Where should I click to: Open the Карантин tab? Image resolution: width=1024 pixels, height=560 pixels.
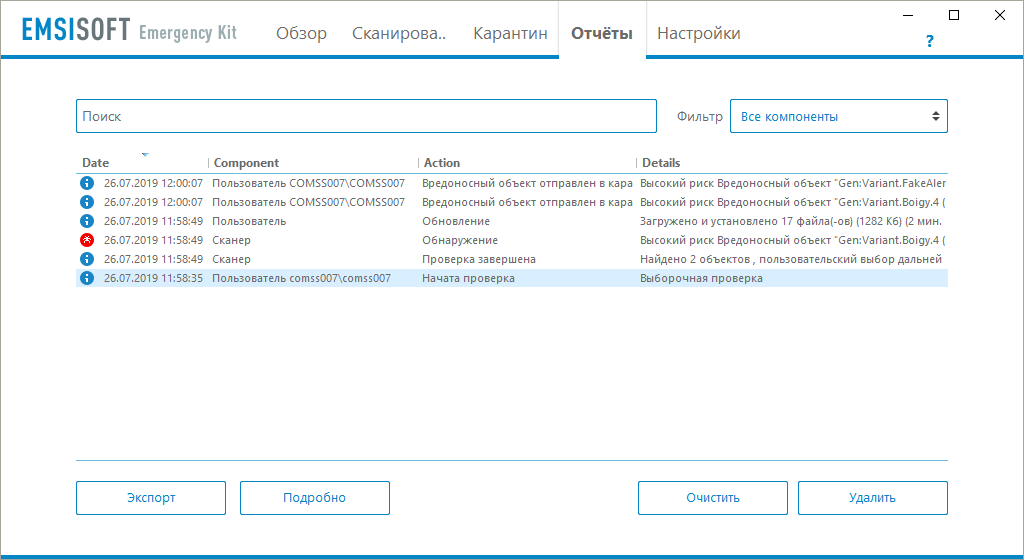point(510,33)
